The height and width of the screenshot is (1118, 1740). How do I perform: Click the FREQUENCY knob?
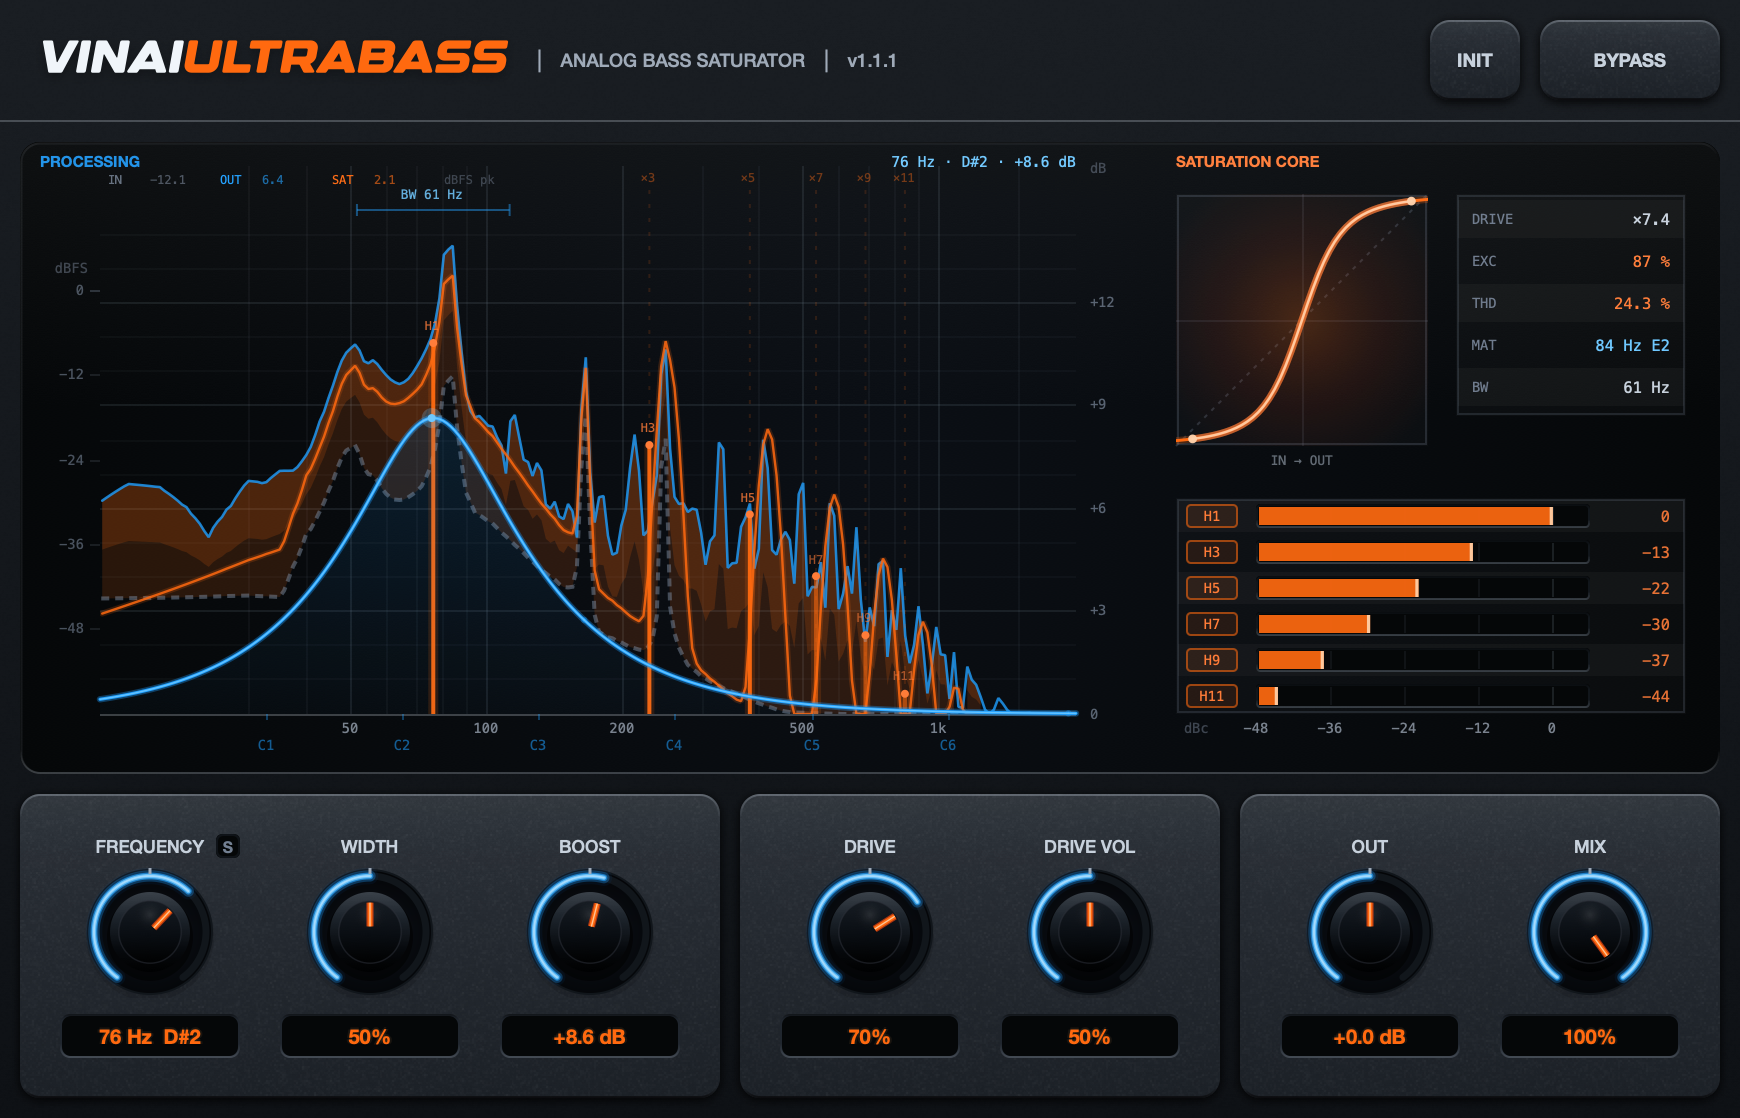(x=150, y=931)
